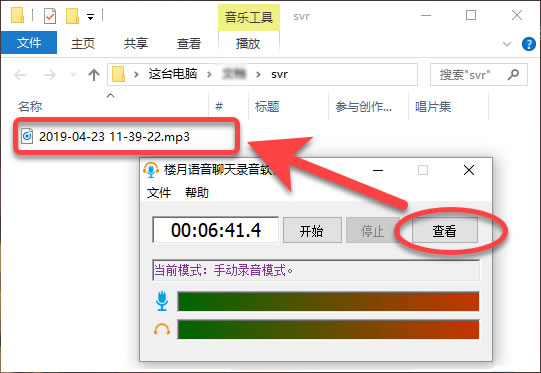The image size is (541, 373).
Task: Close the Explorer svr window
Action: (517, 15)
